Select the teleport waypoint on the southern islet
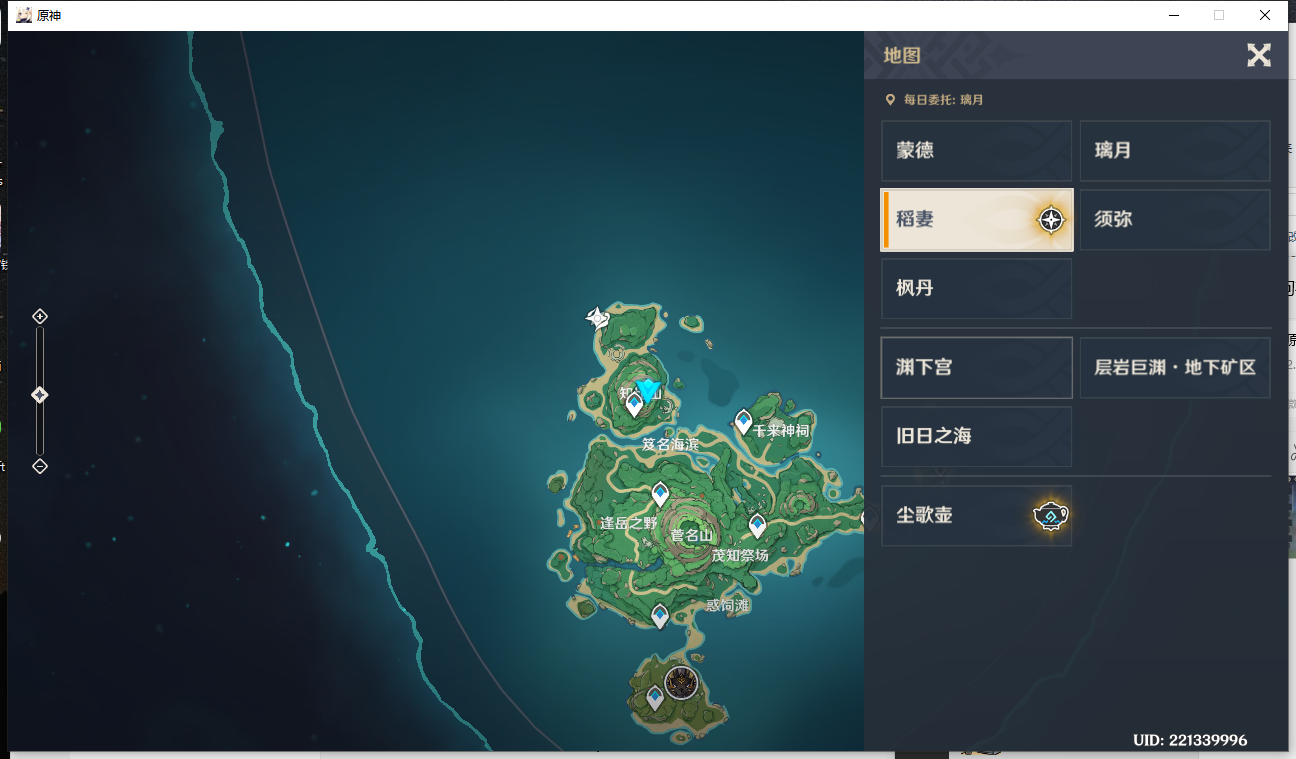The width and height of the screenshot is (1296, 759). click(x=655, y=698)
